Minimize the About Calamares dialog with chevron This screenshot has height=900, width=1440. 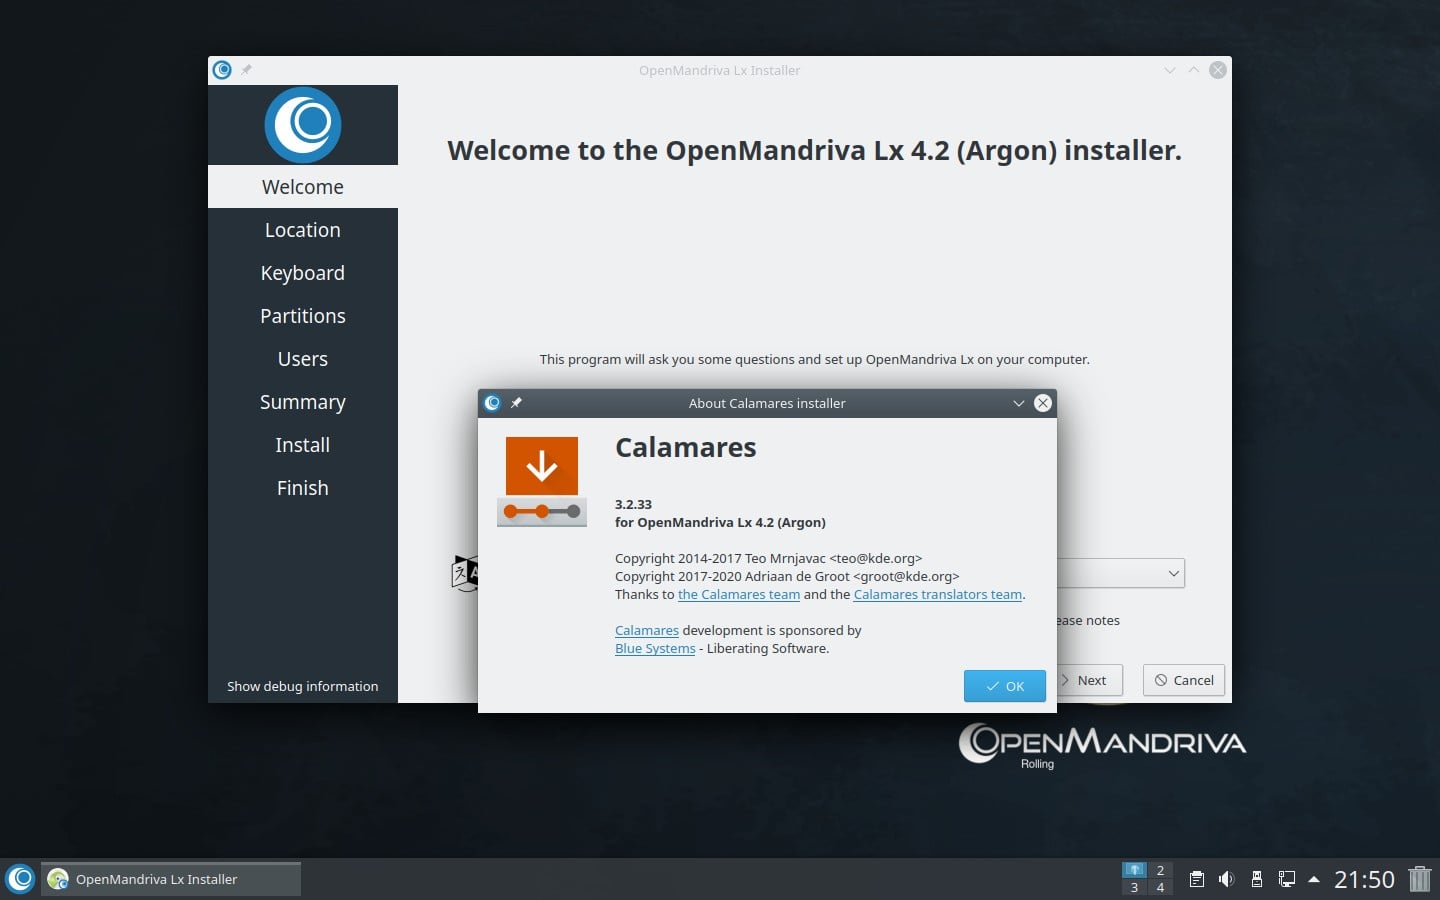(x=1018, y=403)
